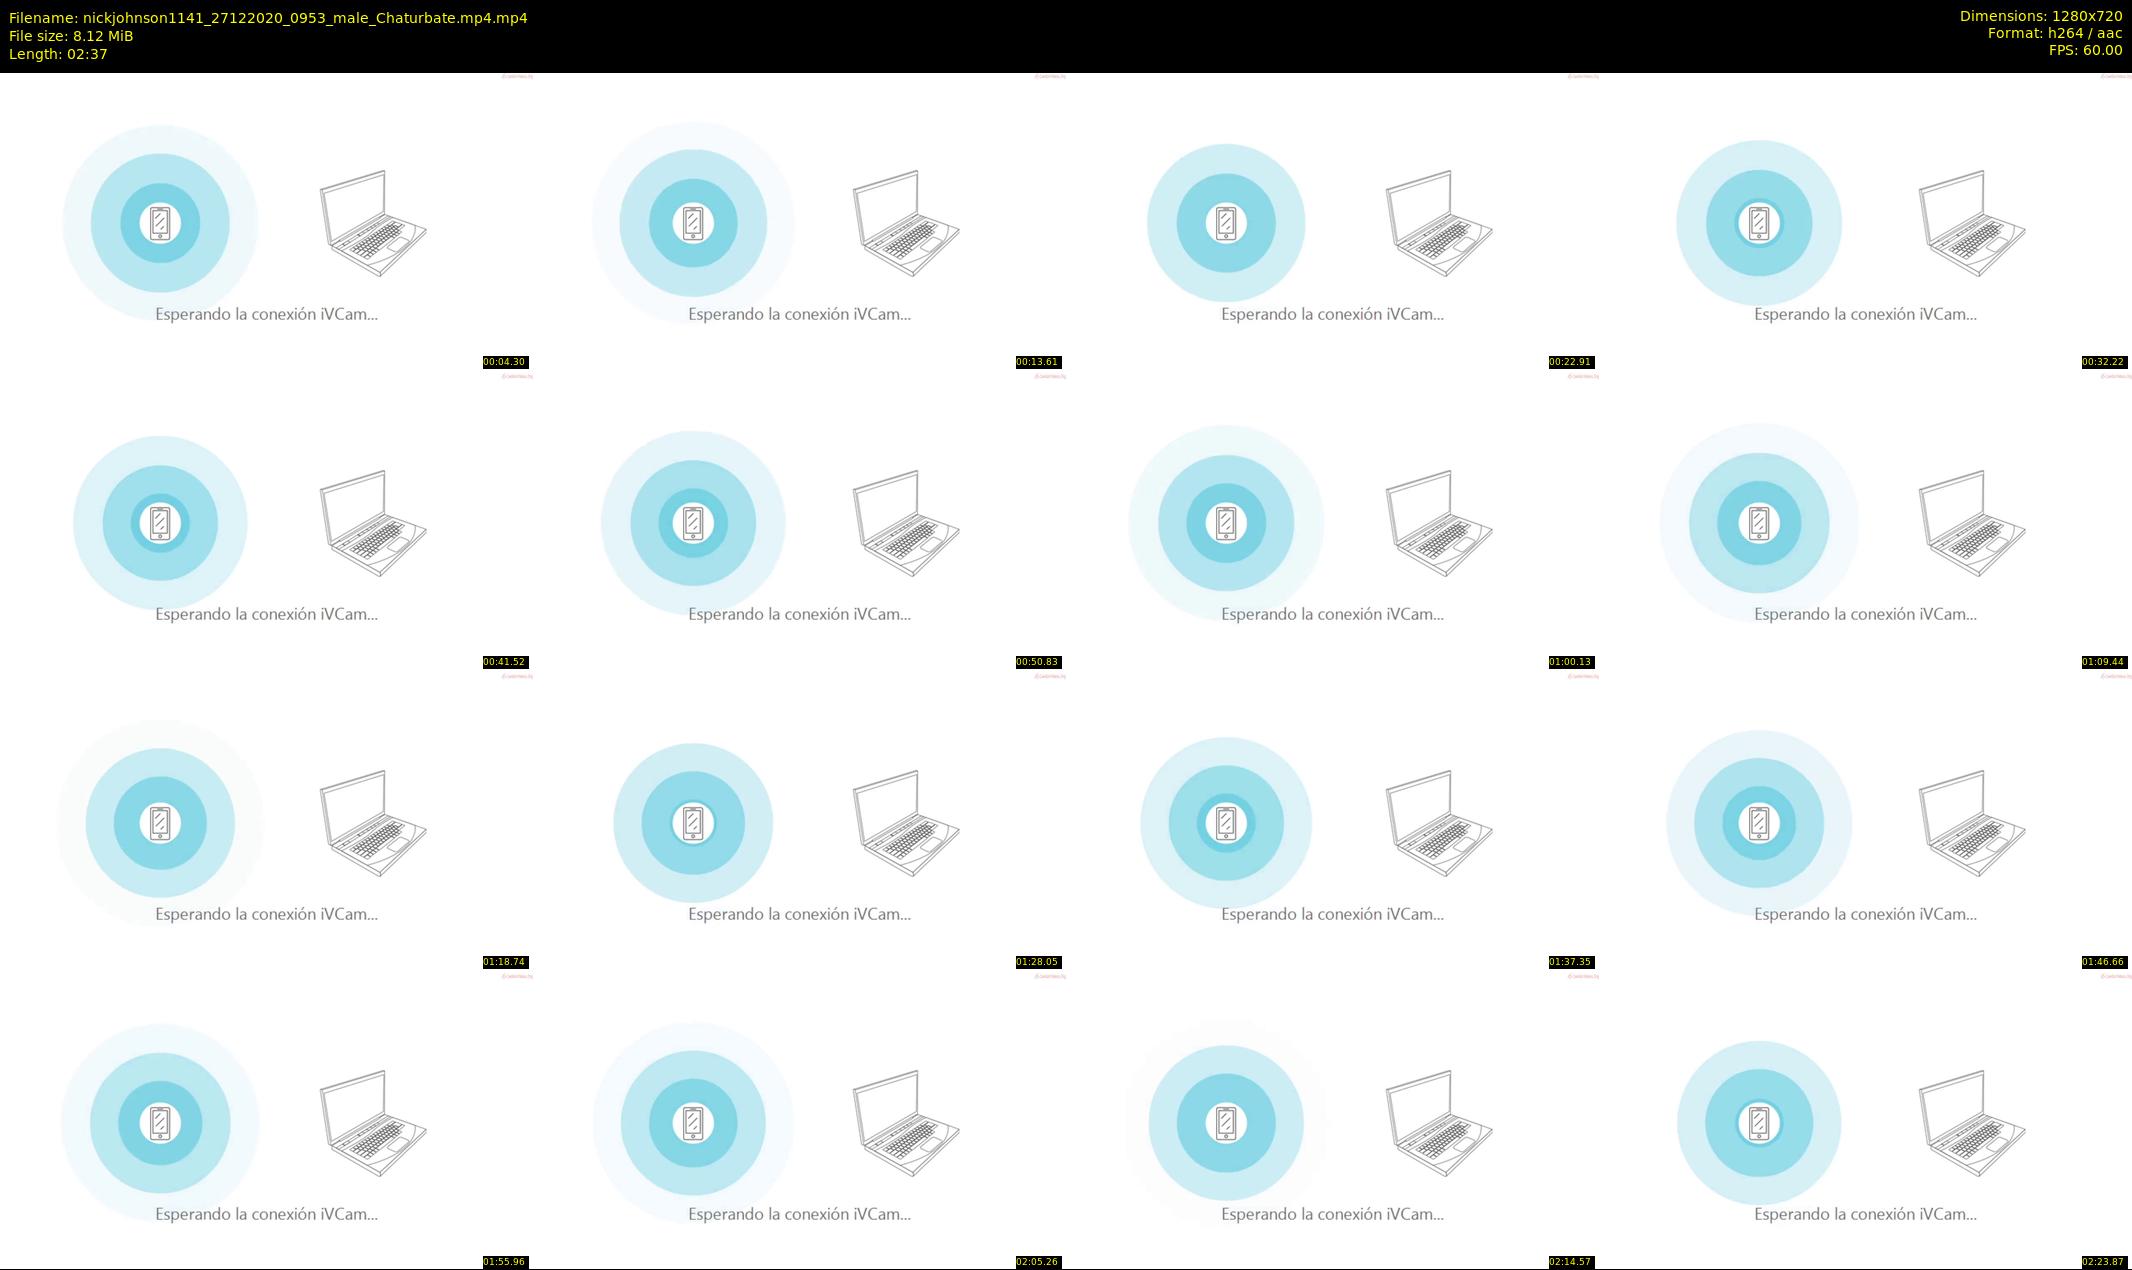
Task: Click the filename text in the header
Action: 268,18
